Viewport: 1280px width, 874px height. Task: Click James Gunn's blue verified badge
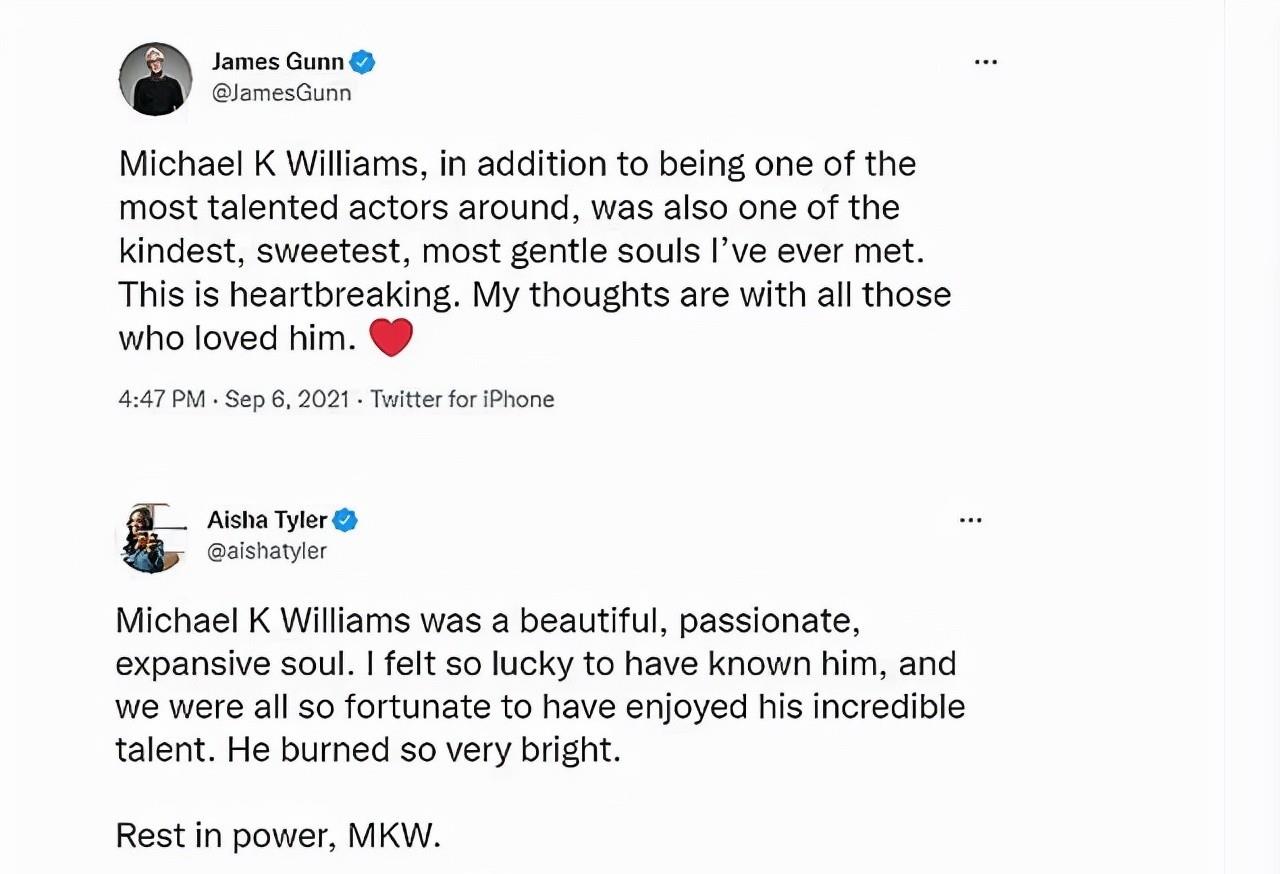(362, 63)
